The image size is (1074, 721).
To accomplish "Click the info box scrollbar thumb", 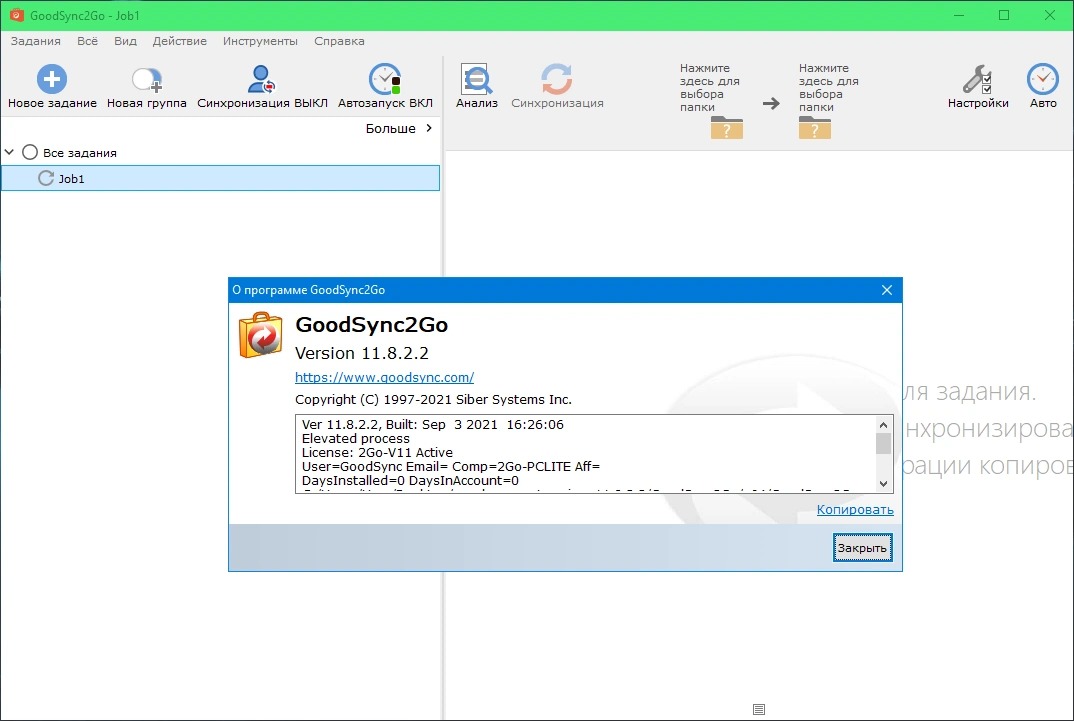I will coord(884,444).
